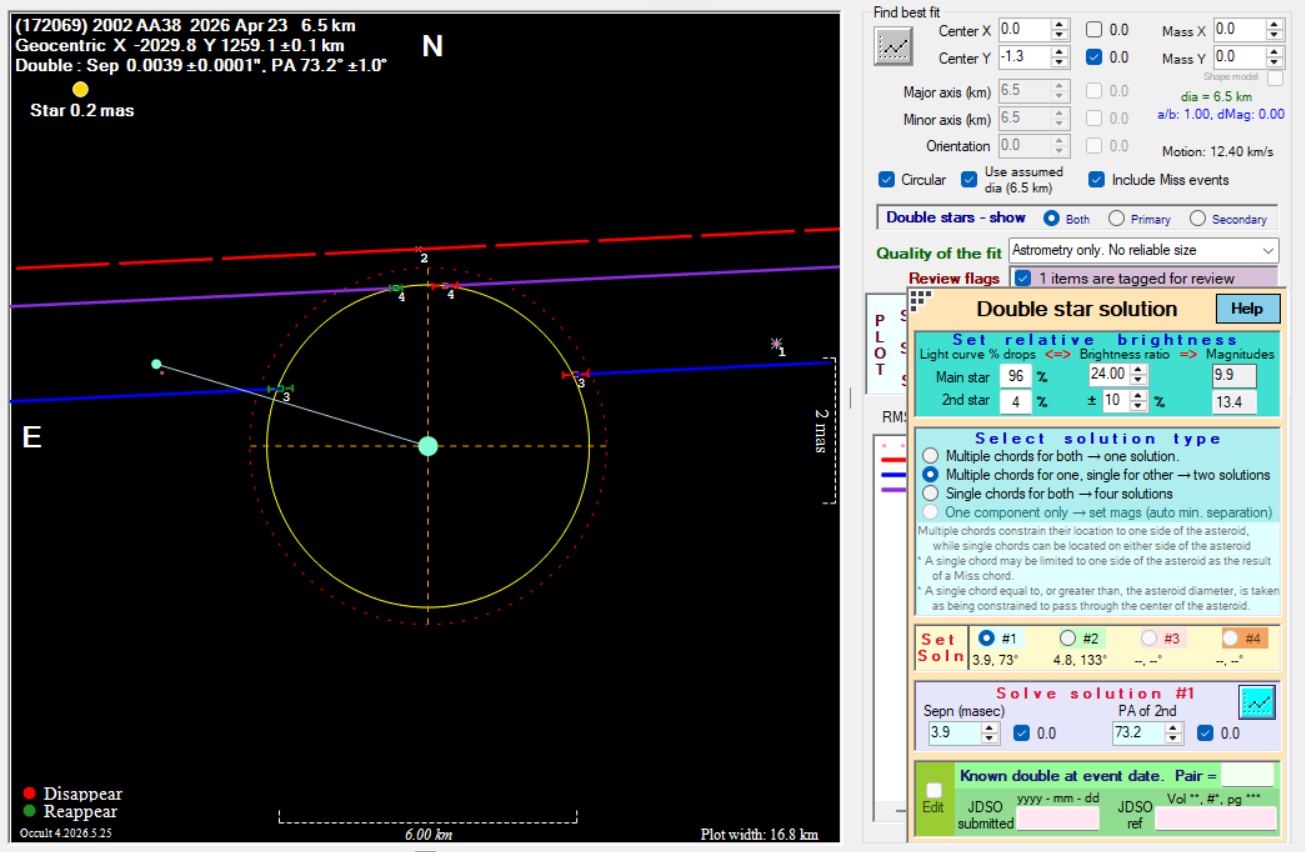This screenshot has width=1305, height=852.
Task: Click the 'Star 0.2 mas' label in plot
Action: pyautogui.click(x=82, y=110)
